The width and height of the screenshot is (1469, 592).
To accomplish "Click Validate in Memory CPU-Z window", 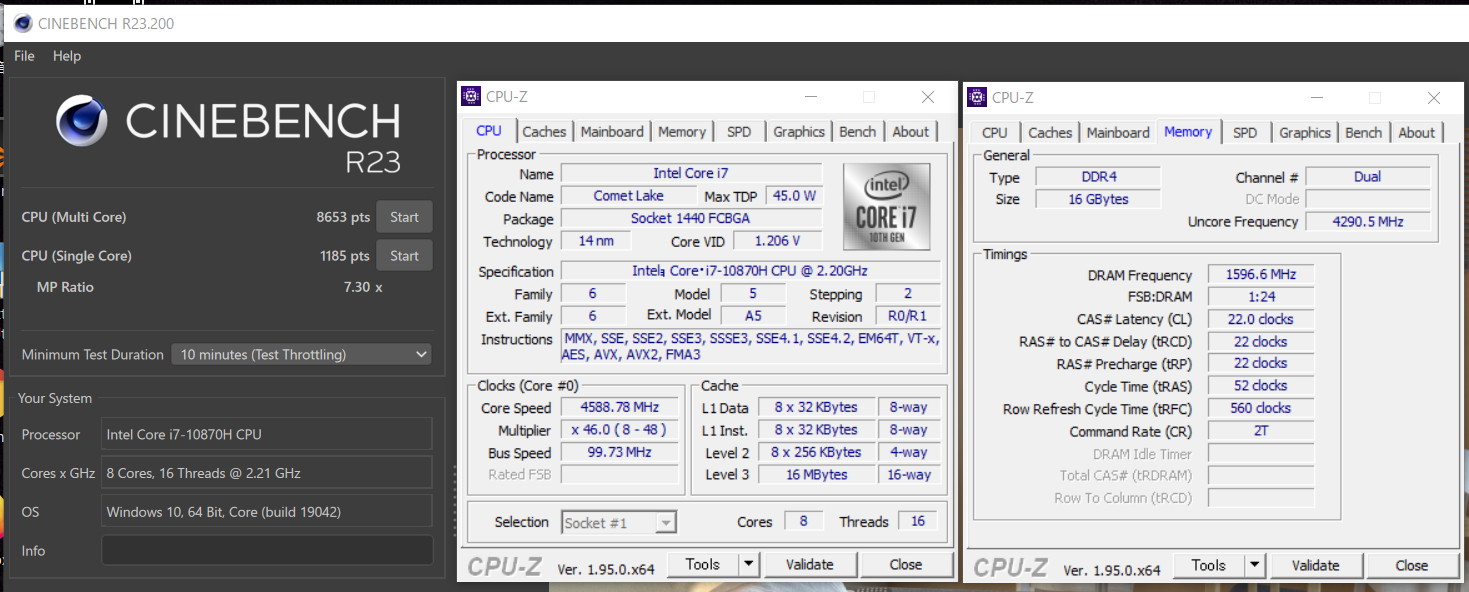I will 1315,566.
